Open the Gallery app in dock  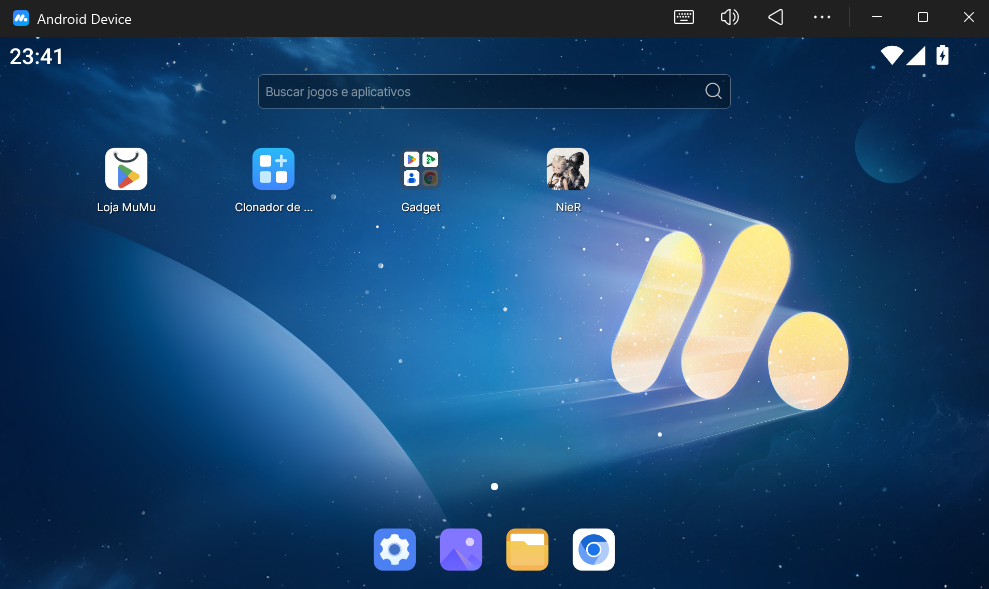(x=461, y=549)
